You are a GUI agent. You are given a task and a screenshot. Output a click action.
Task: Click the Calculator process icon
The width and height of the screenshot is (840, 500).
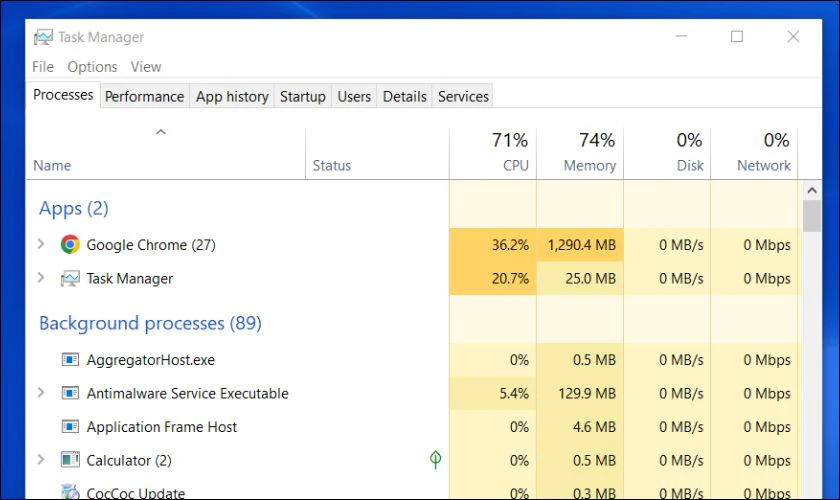[x=70, y=460]
